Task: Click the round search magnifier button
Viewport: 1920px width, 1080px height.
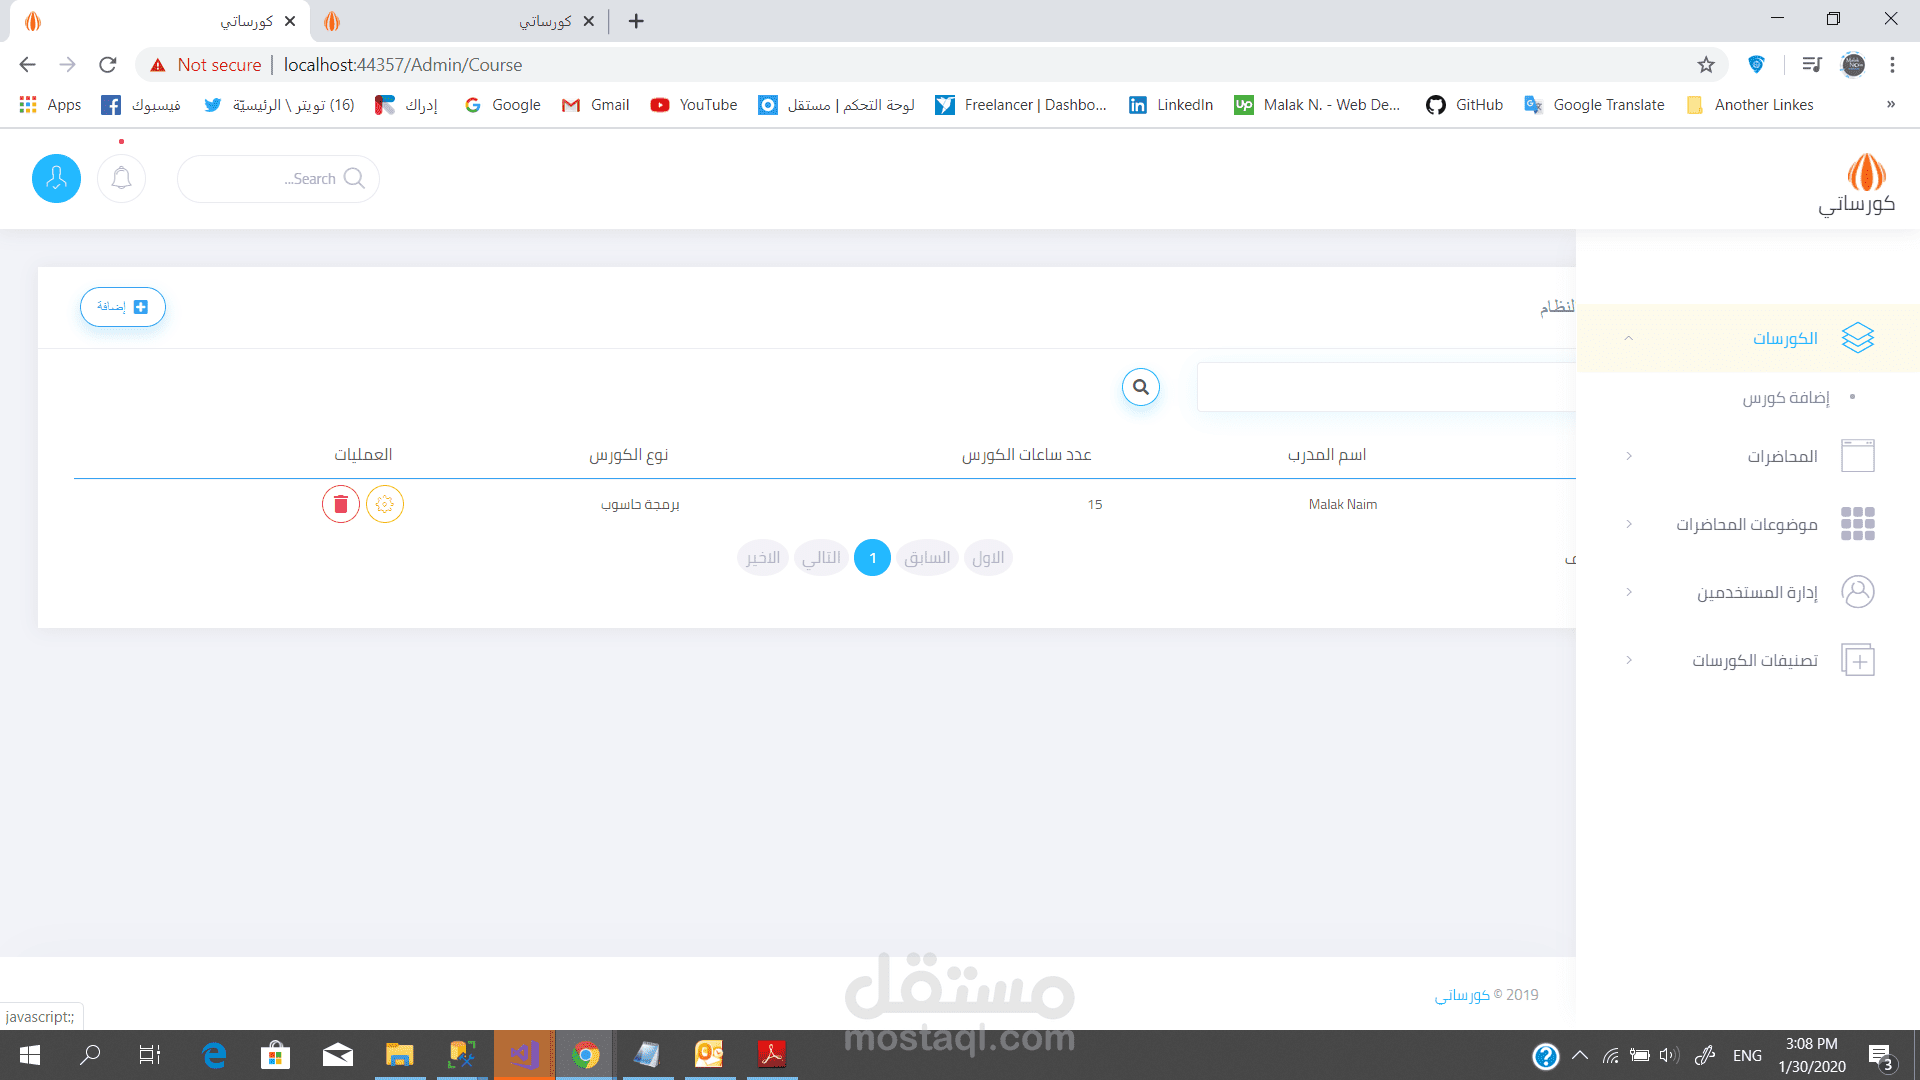Action: tap(1140, 387)
